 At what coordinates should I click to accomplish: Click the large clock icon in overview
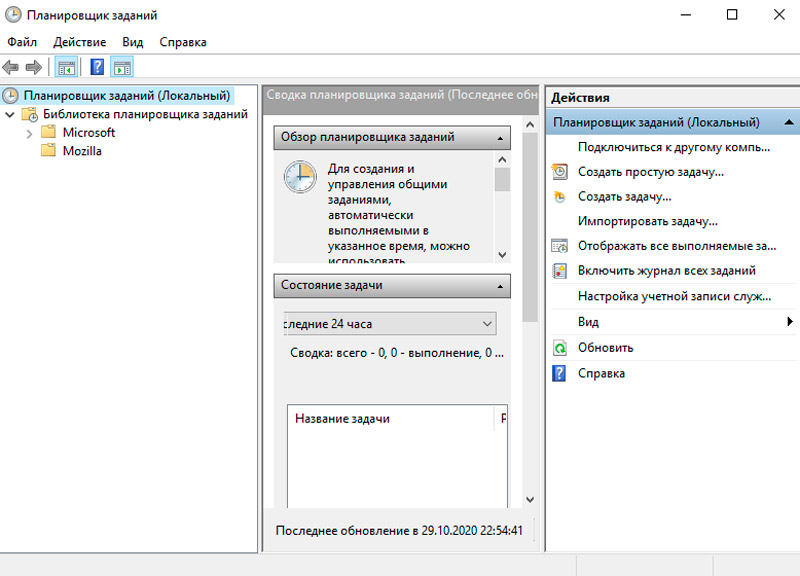300,177
